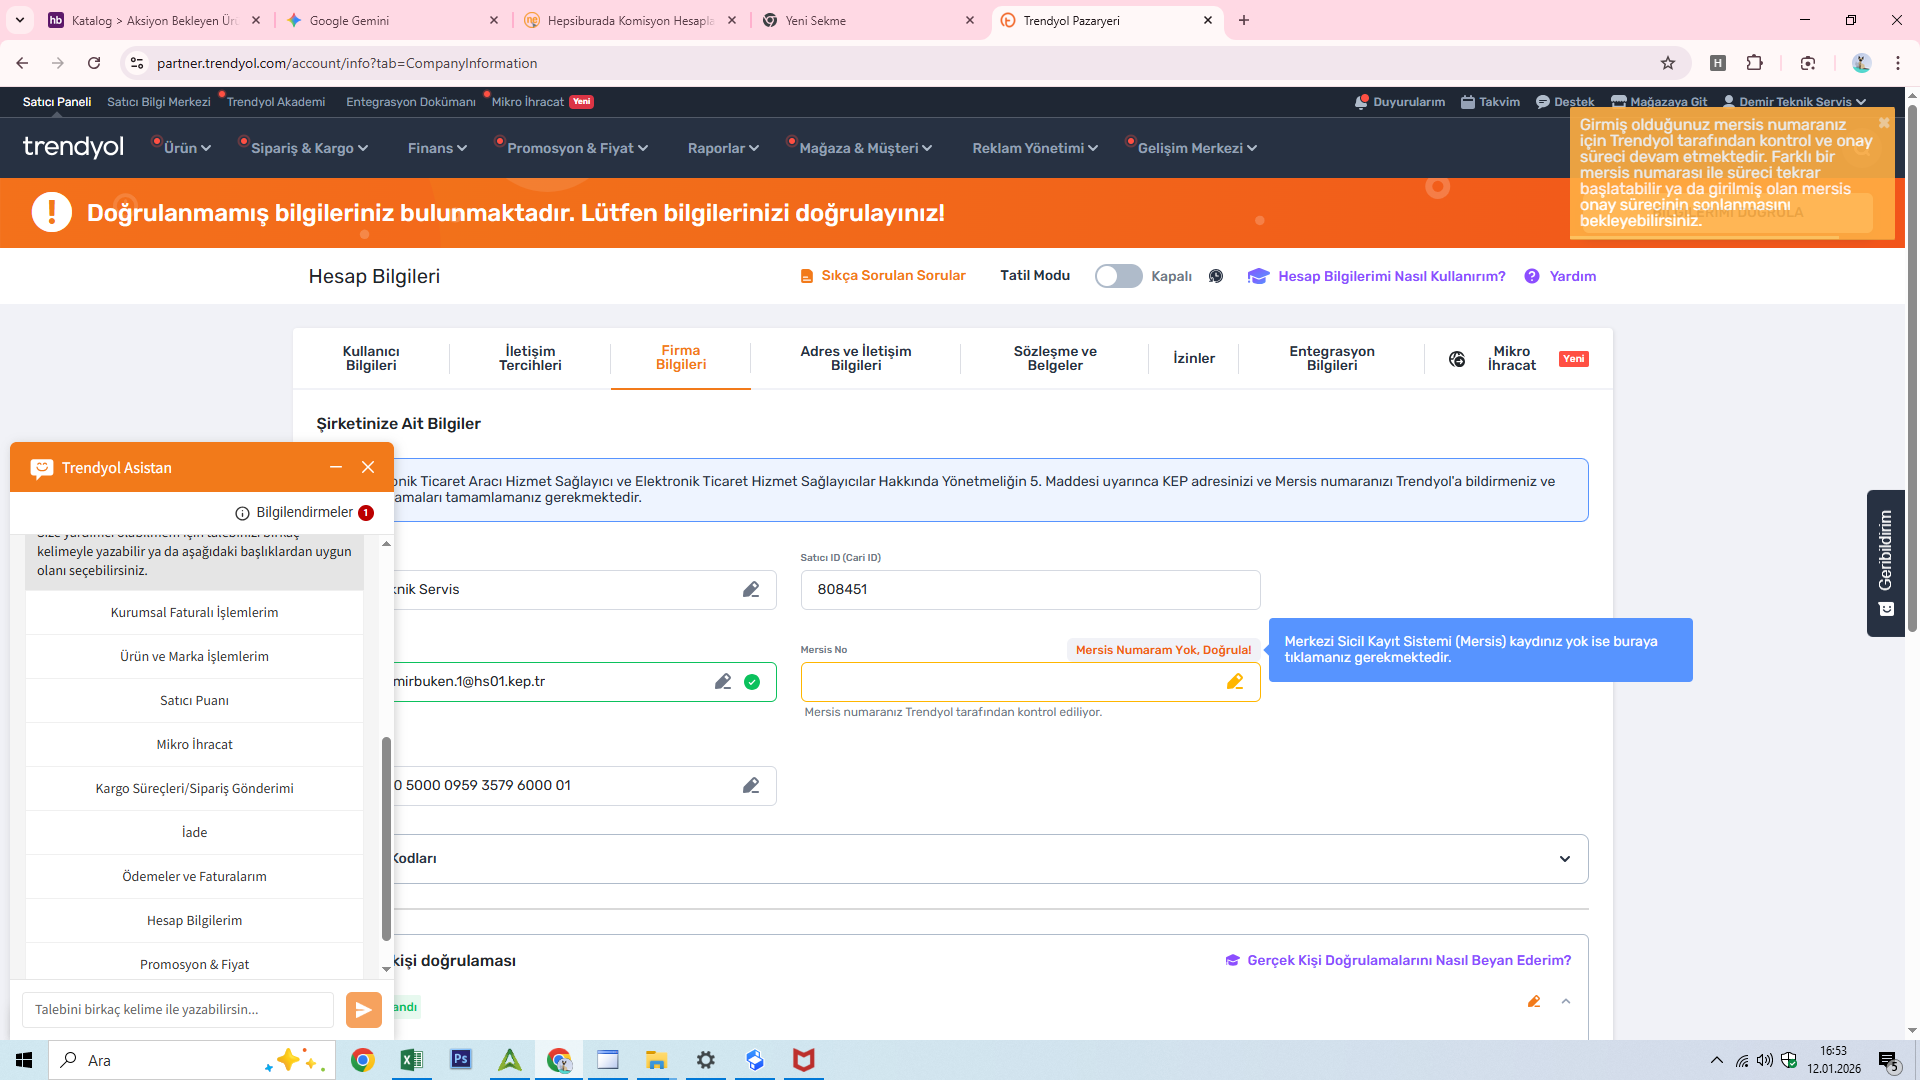Open the Chrome extensions puzzle icon

coord(1754,63)
